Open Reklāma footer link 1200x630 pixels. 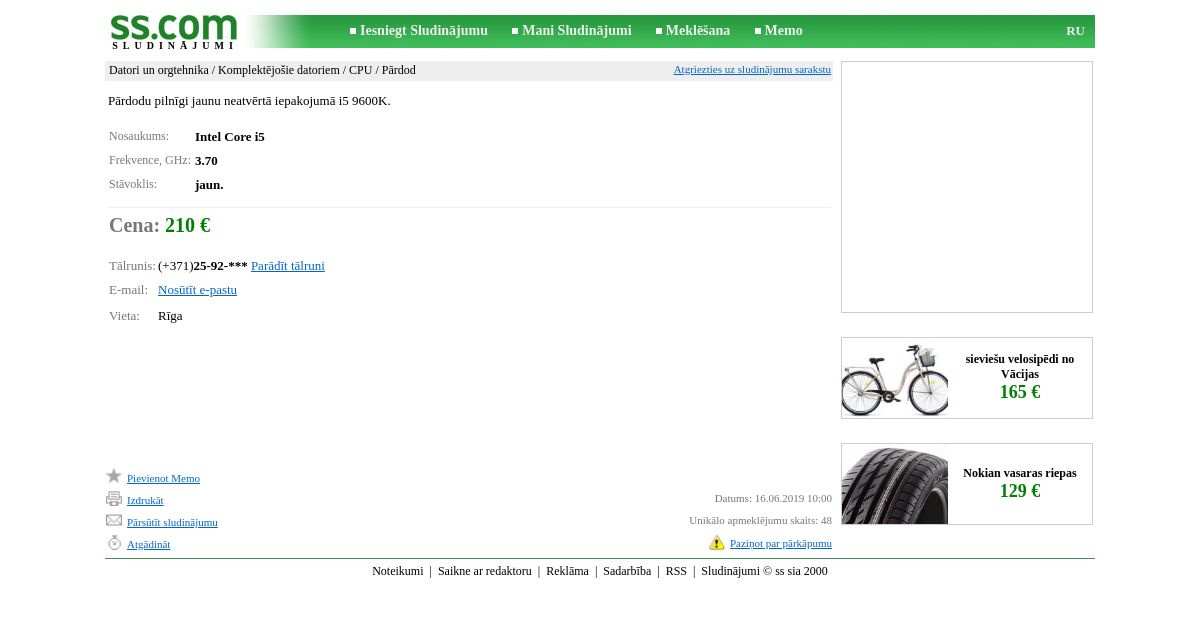pyautogui.click(x=567, y=572)
